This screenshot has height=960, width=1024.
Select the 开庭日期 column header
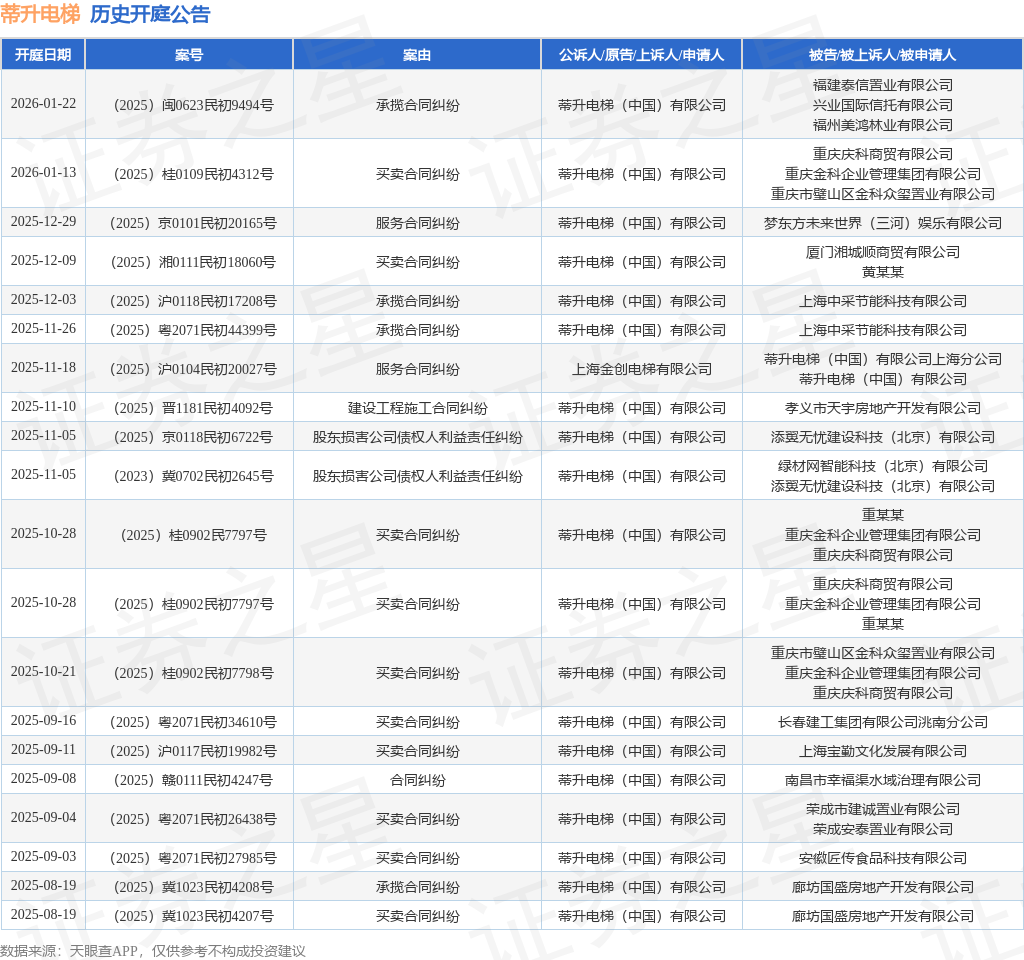pyautogui.click(x=43, y=55)
